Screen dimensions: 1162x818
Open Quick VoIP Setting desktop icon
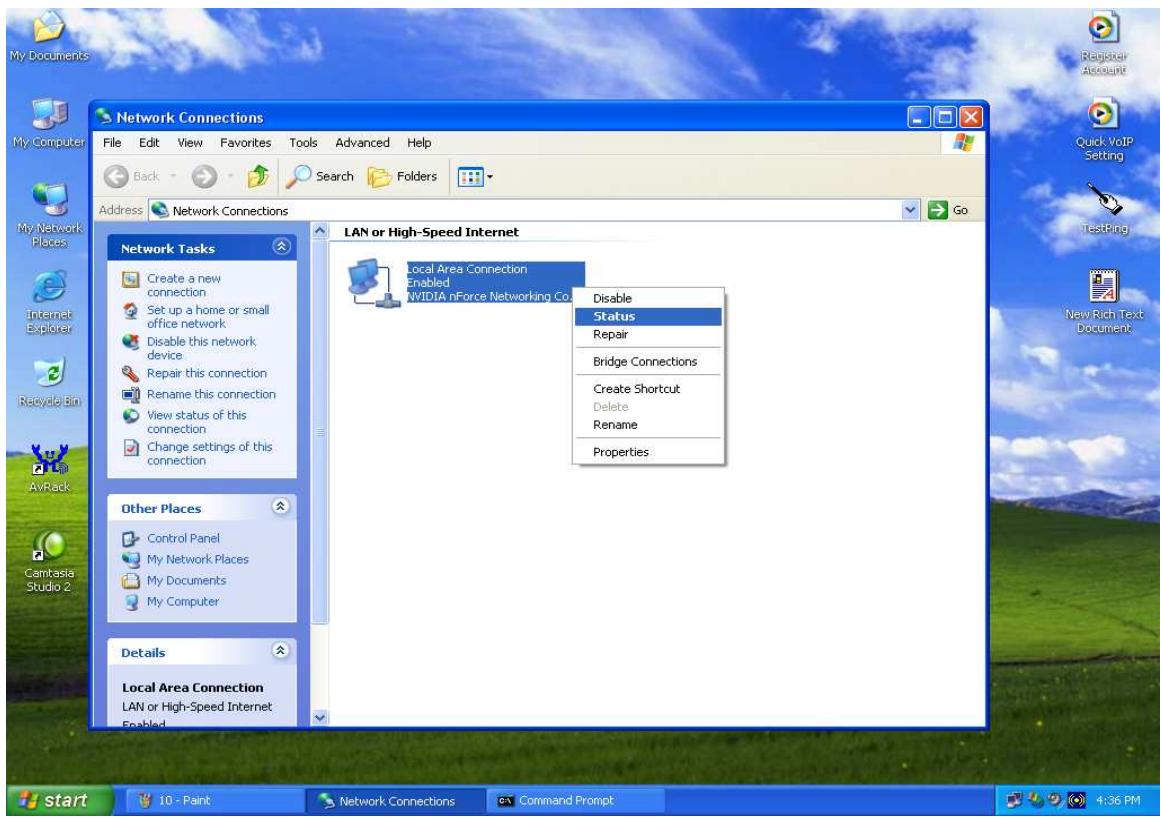click(x=1103, y=130)
